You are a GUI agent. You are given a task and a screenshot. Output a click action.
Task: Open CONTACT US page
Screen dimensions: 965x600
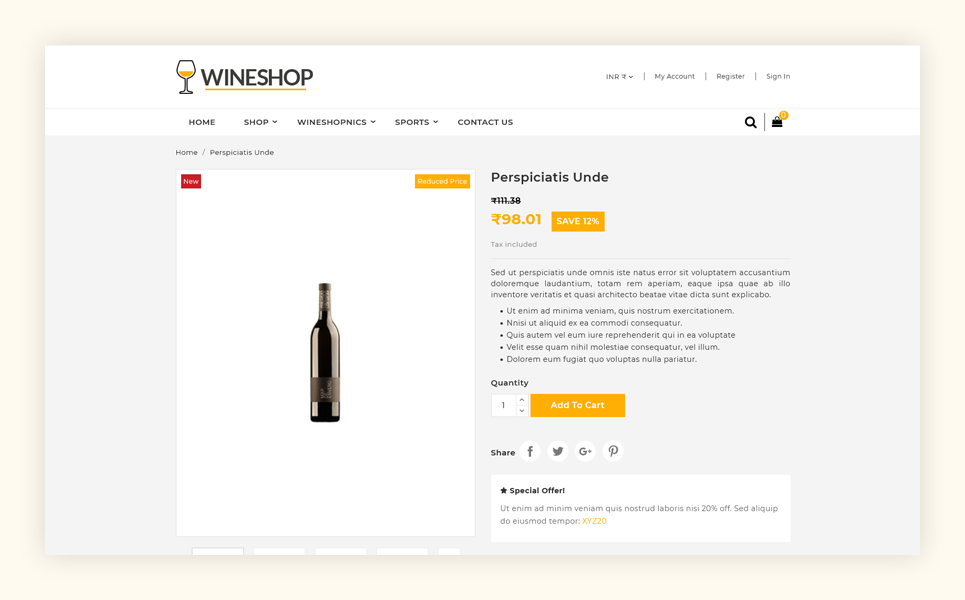[485, 122]
